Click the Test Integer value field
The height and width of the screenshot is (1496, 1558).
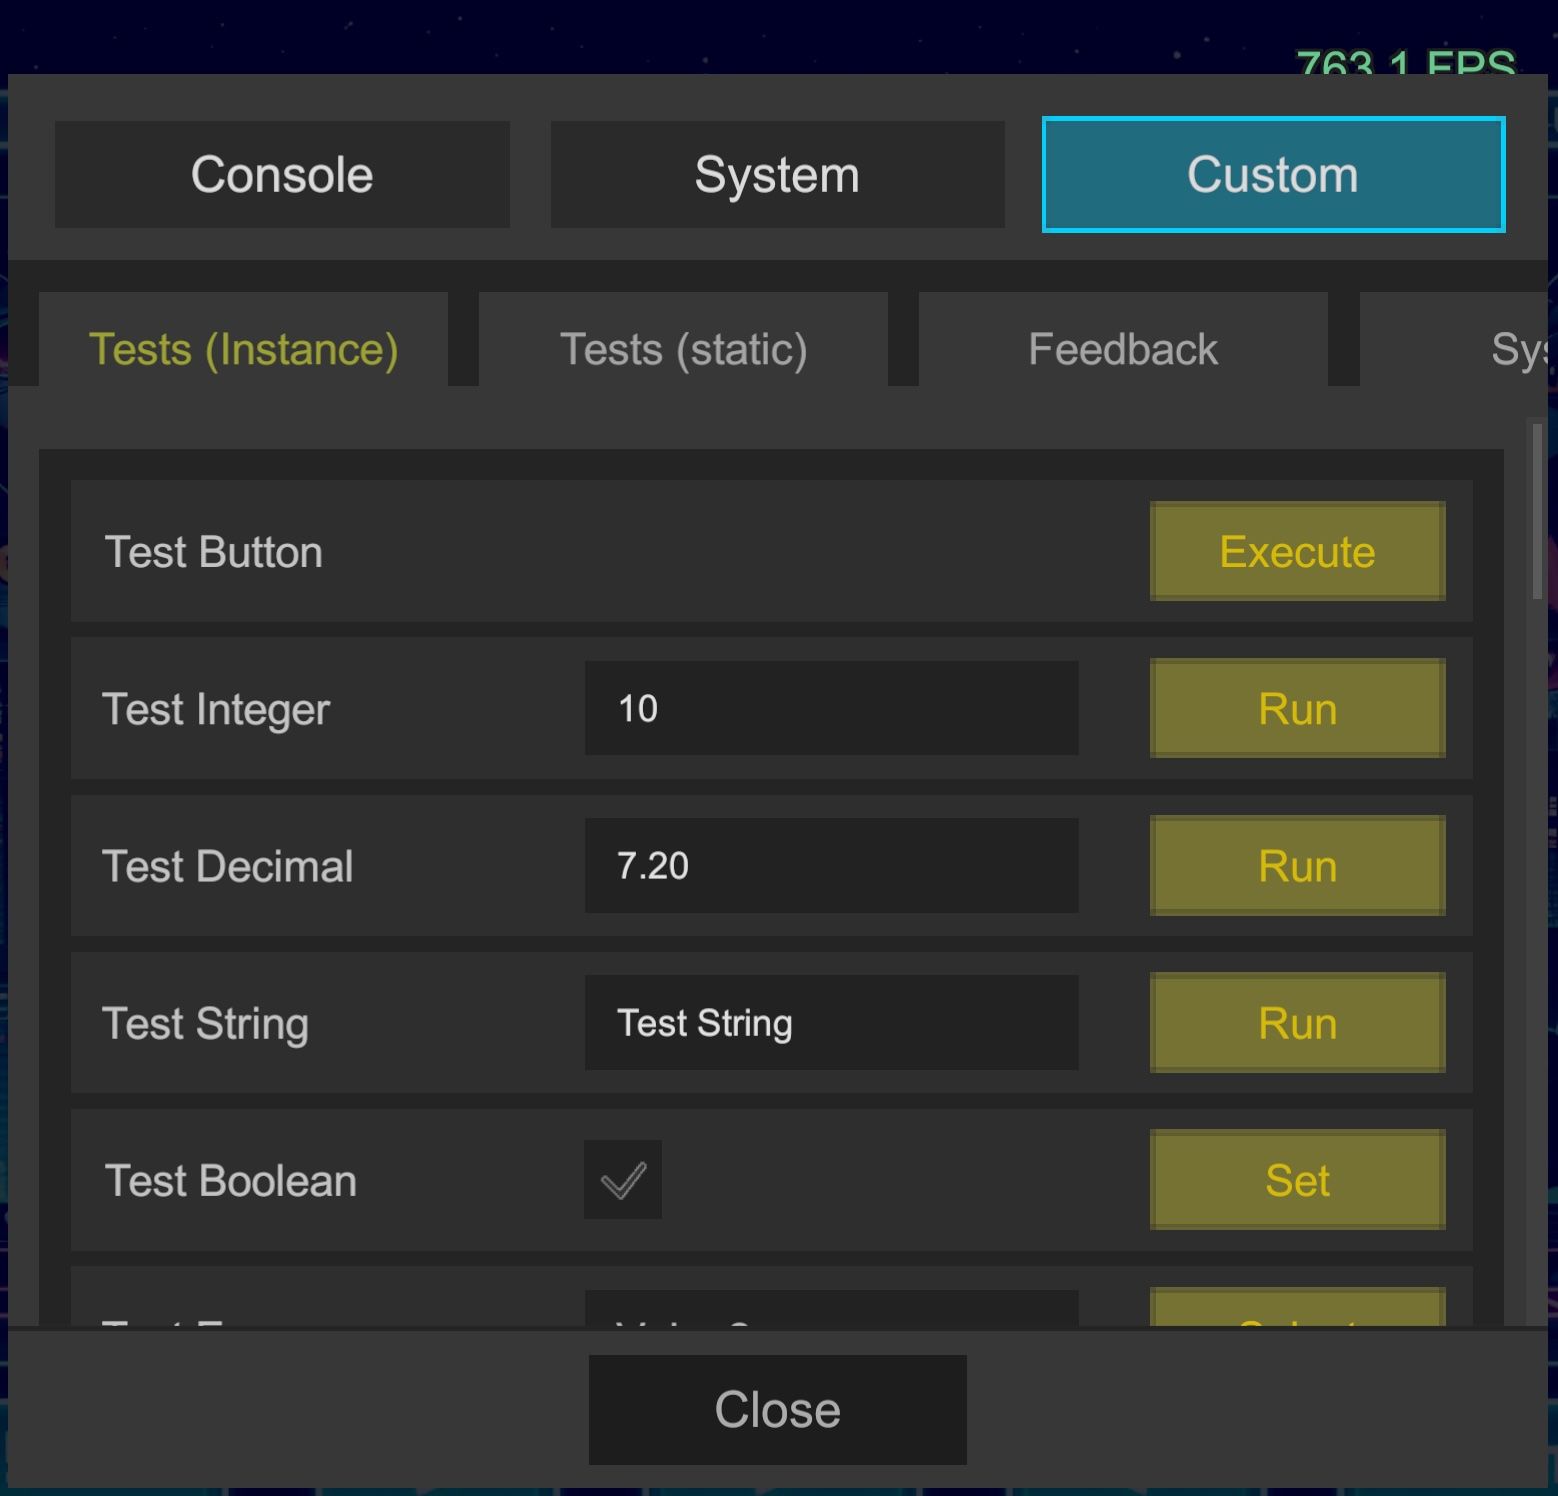[830, 708]
